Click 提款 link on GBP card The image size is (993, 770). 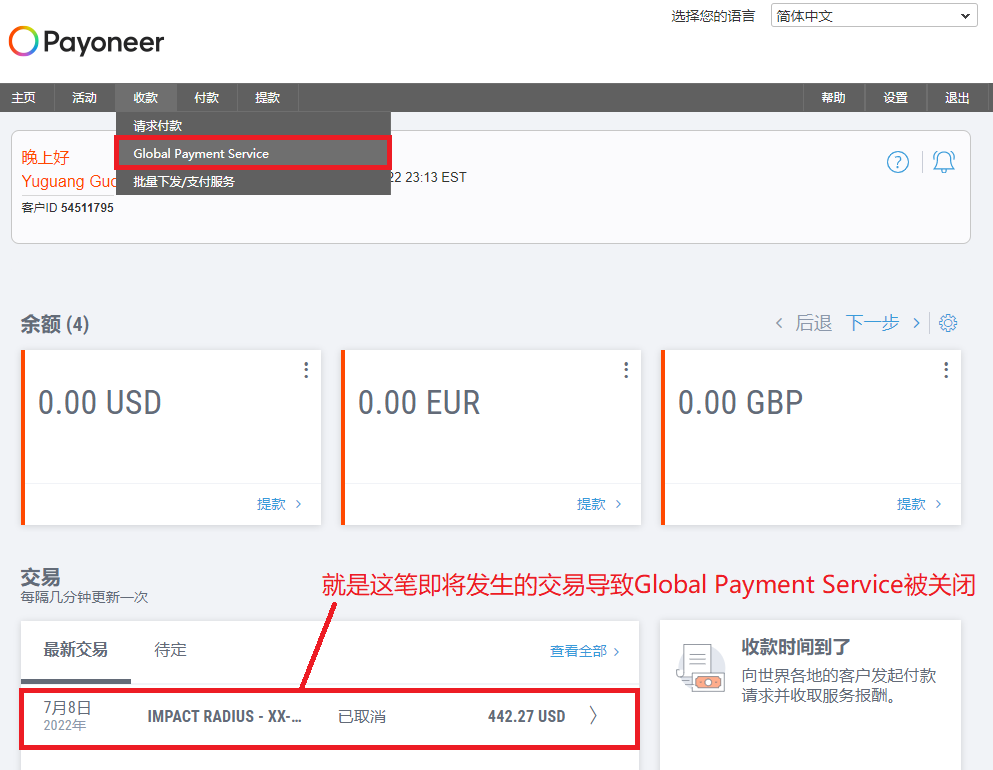[919, 504]
